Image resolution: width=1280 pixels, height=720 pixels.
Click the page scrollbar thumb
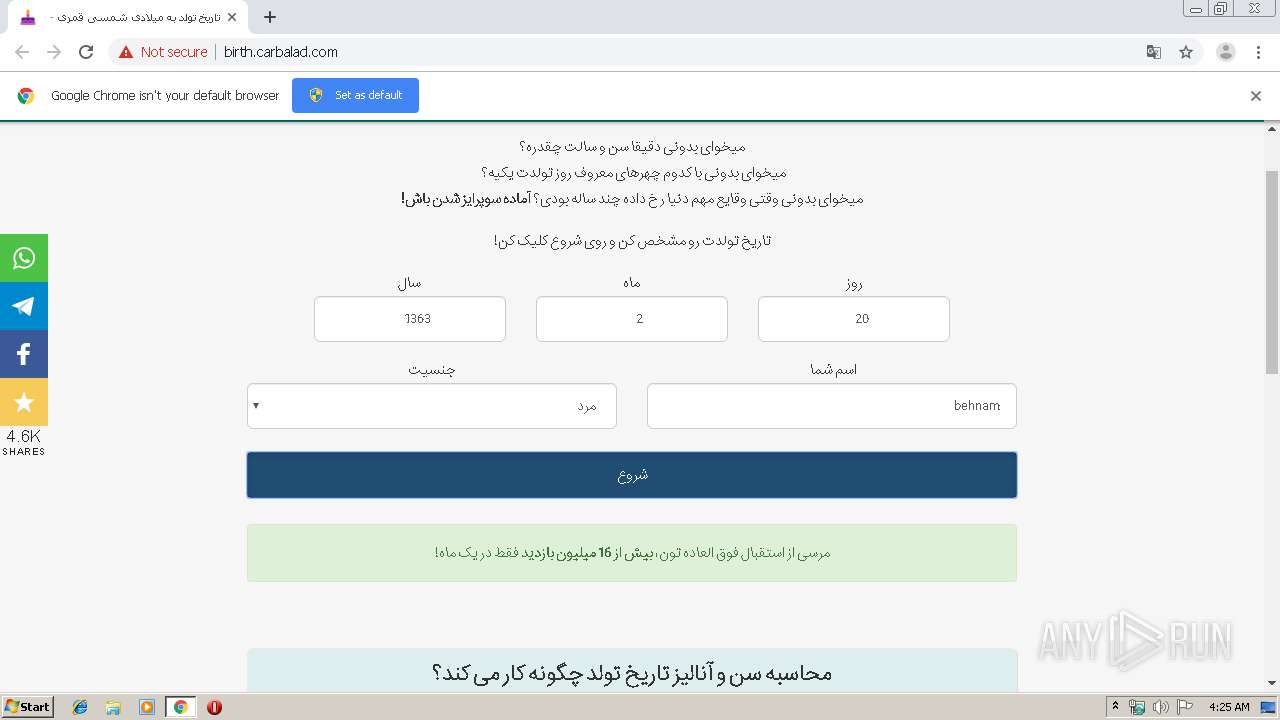pos(1272,272)
